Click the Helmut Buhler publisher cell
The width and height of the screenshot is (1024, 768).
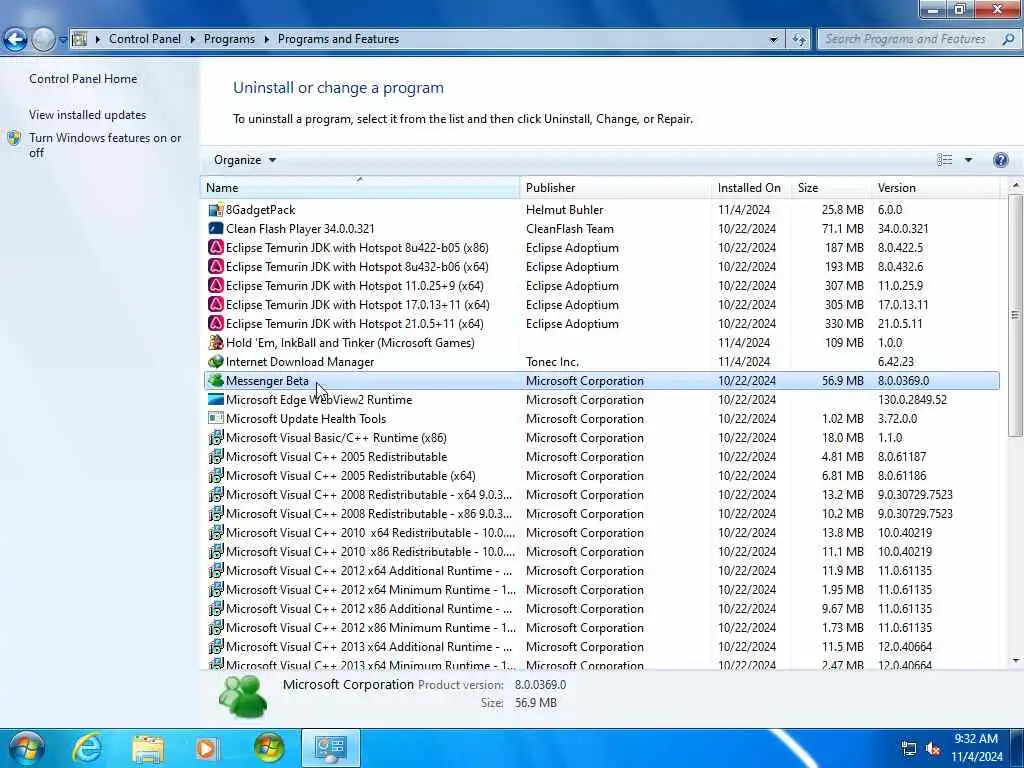point(564,210)
